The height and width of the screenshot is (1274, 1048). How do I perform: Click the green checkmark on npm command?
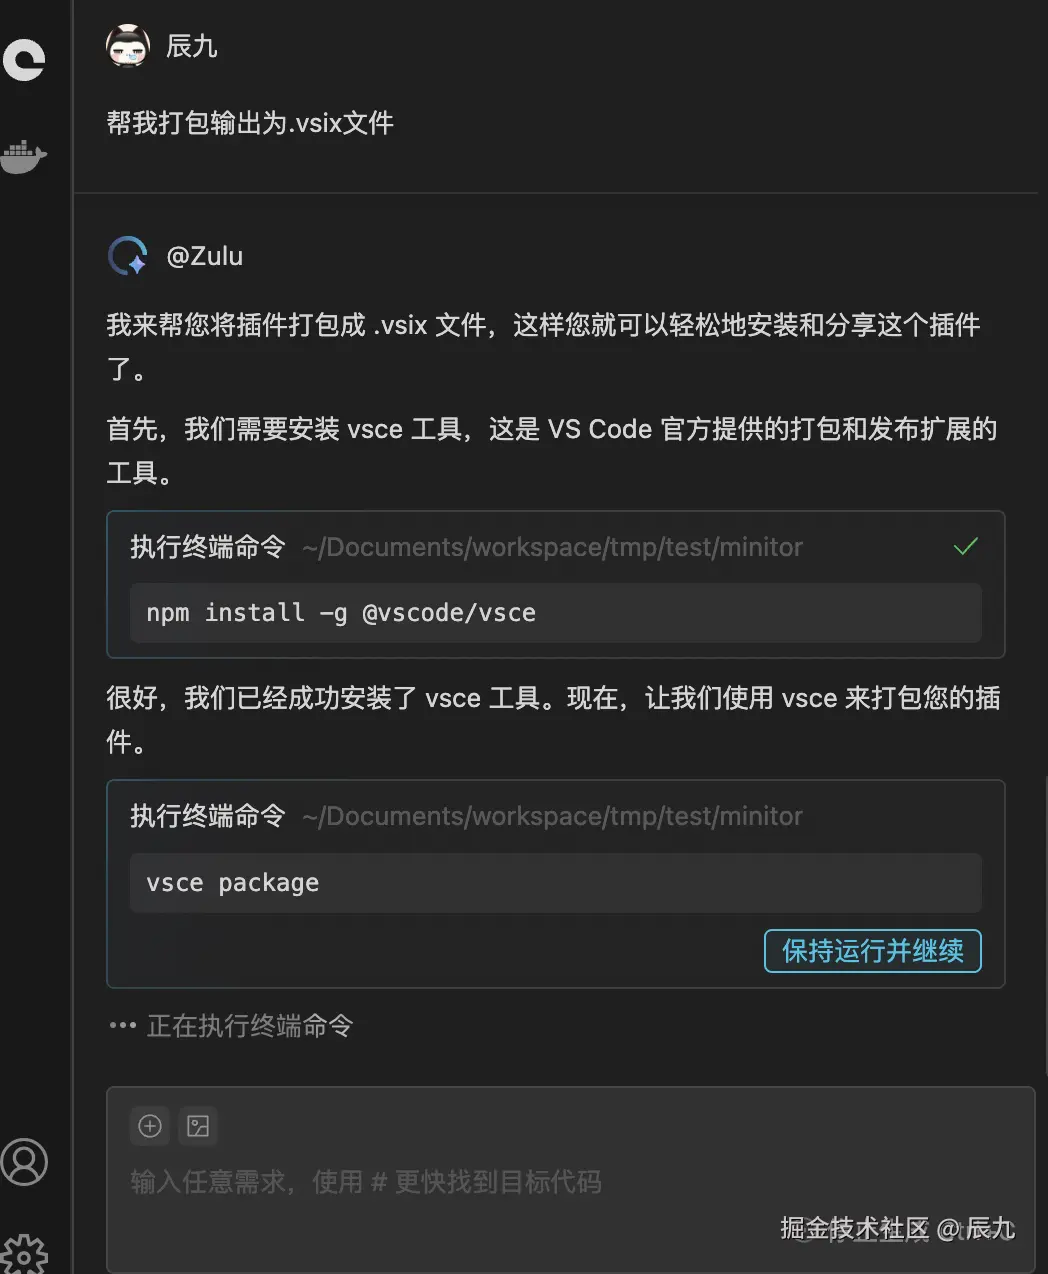[966, 547]
